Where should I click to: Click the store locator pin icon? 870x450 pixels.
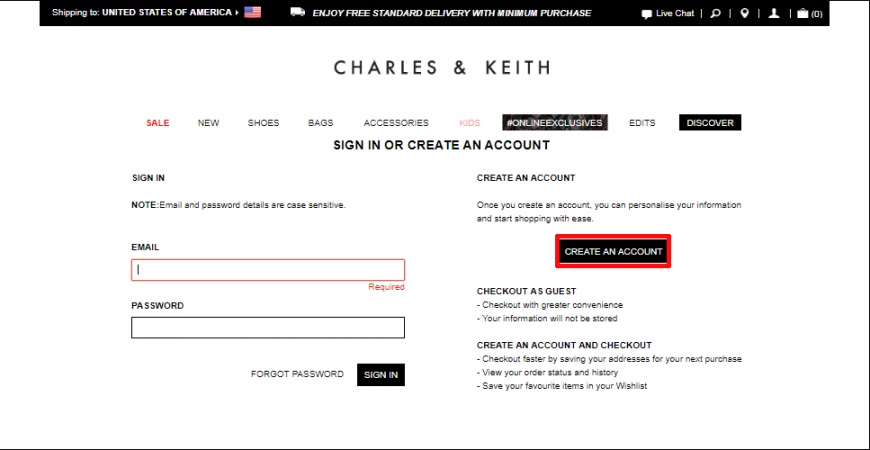point(745,13)
